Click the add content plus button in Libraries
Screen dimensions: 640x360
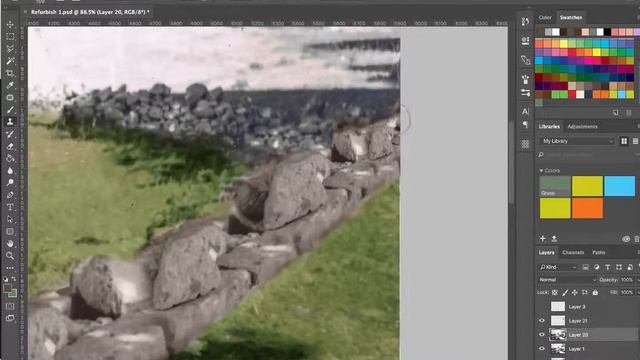coord(542,238)
